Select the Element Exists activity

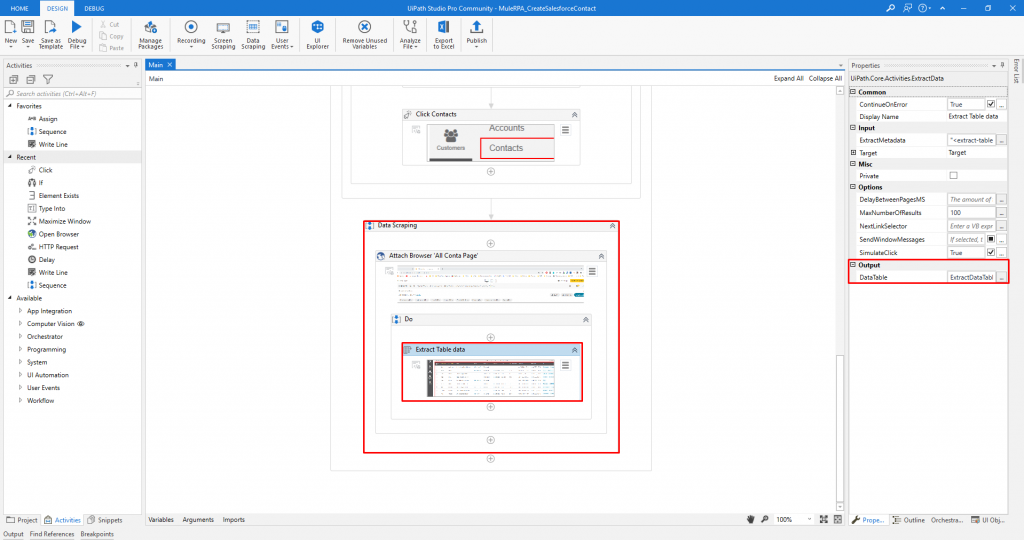[x=58, y=195]
